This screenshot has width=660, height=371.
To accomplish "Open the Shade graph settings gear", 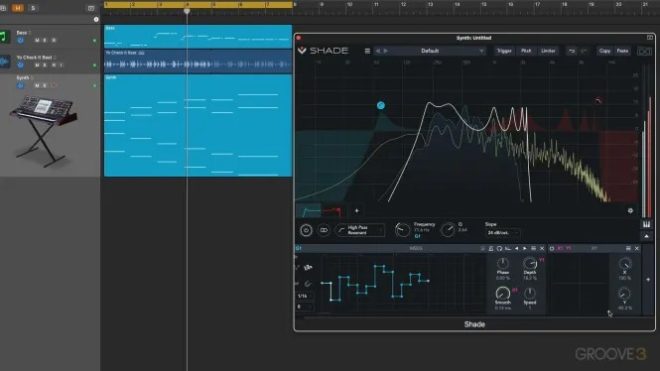I will tap(630, 211).
